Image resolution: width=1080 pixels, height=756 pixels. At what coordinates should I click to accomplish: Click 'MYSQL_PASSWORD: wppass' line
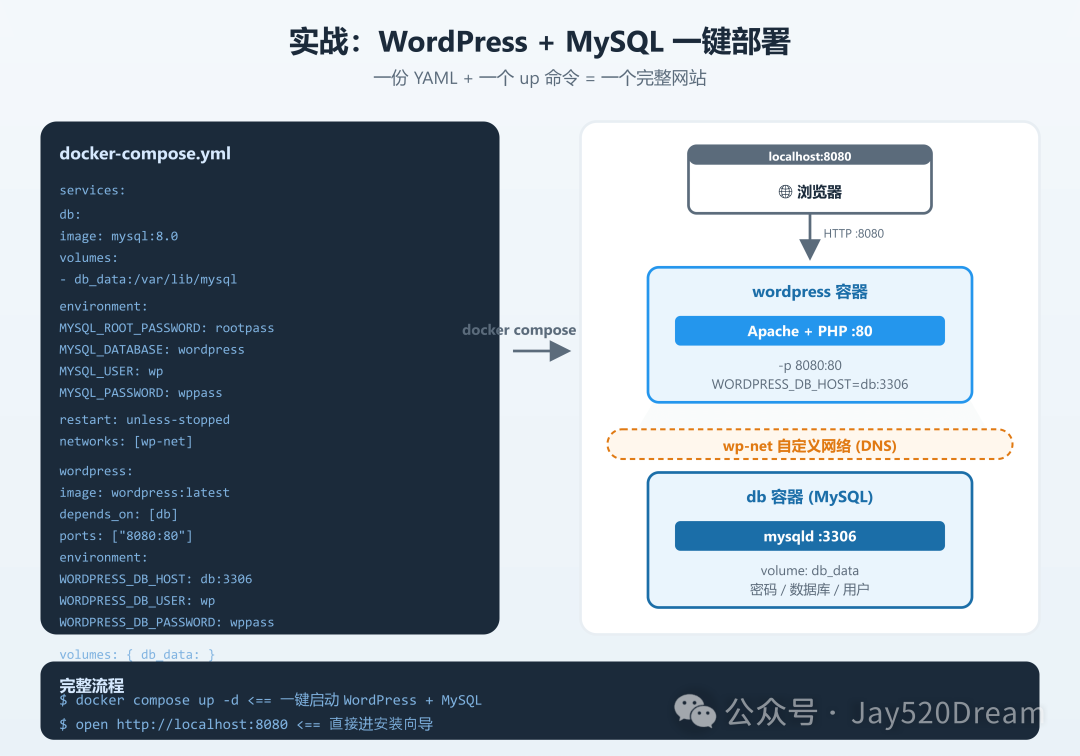pos(141,392)
